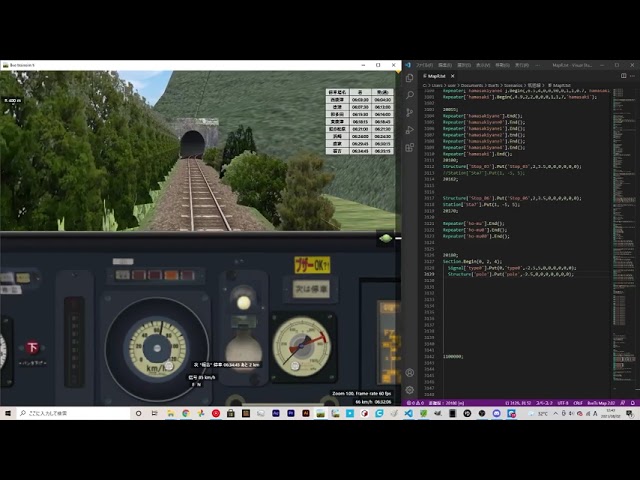Close the Map.txt editor tab
The width and height of the screenshot is (640, 480).
(452, 76)
